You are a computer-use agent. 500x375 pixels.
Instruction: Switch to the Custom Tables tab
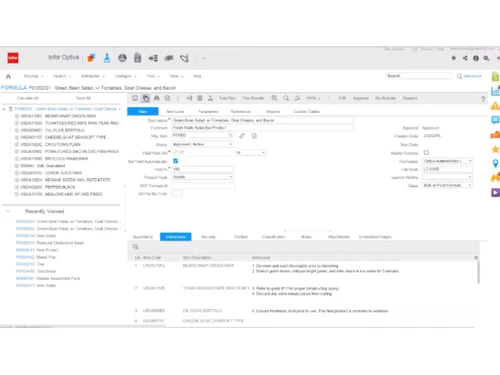307,112
